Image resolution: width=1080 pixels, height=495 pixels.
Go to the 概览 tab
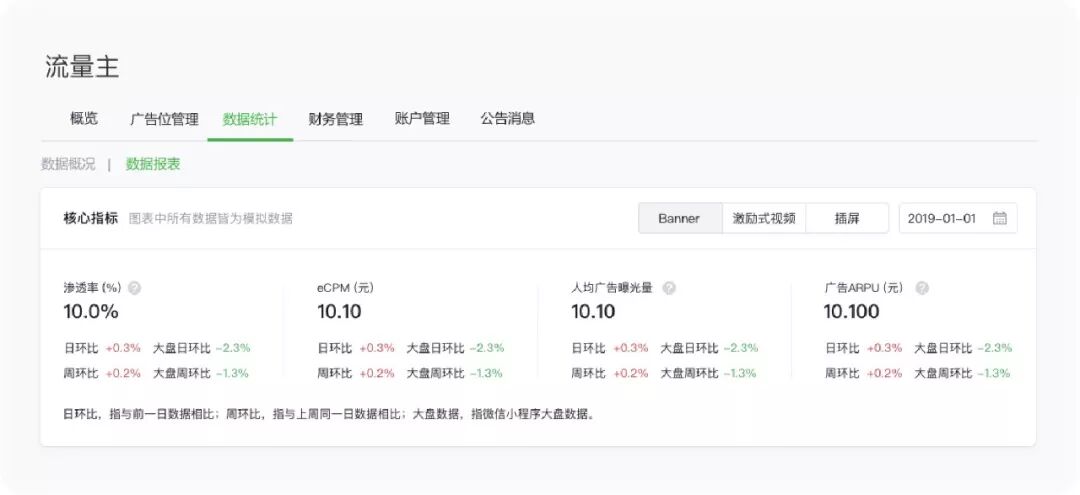click(x=84, y=119)
